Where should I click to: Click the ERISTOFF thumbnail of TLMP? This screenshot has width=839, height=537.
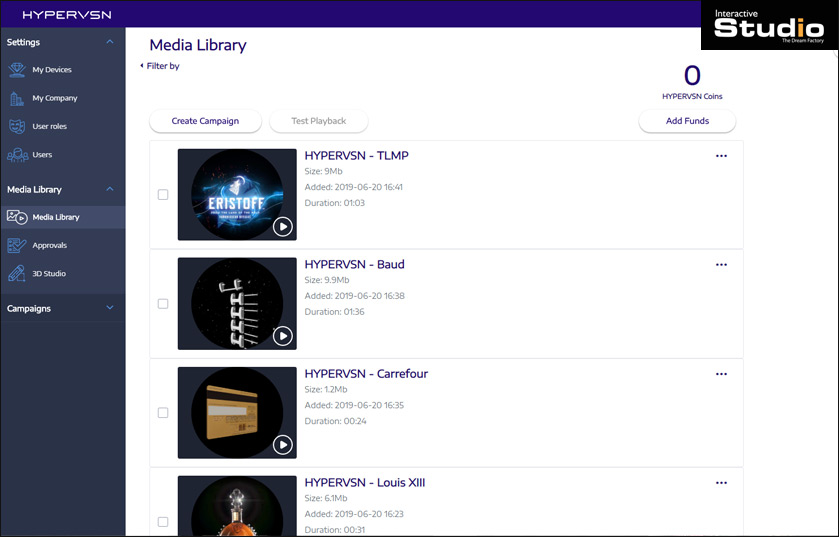[237, 195]
